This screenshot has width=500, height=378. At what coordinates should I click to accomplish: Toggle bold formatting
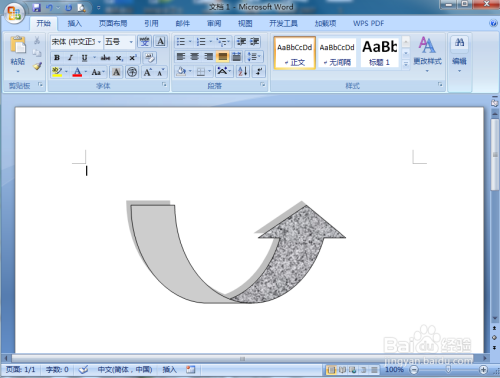[x=57, y=58]
